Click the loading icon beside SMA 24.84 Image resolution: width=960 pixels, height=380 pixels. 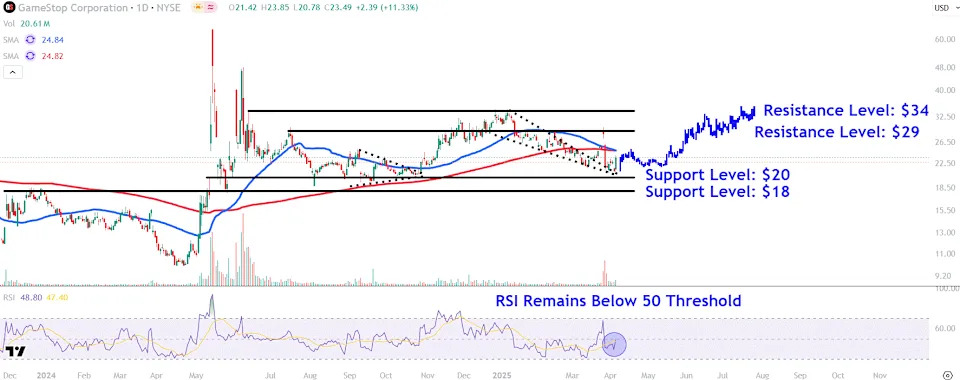(x=29, y=40)
